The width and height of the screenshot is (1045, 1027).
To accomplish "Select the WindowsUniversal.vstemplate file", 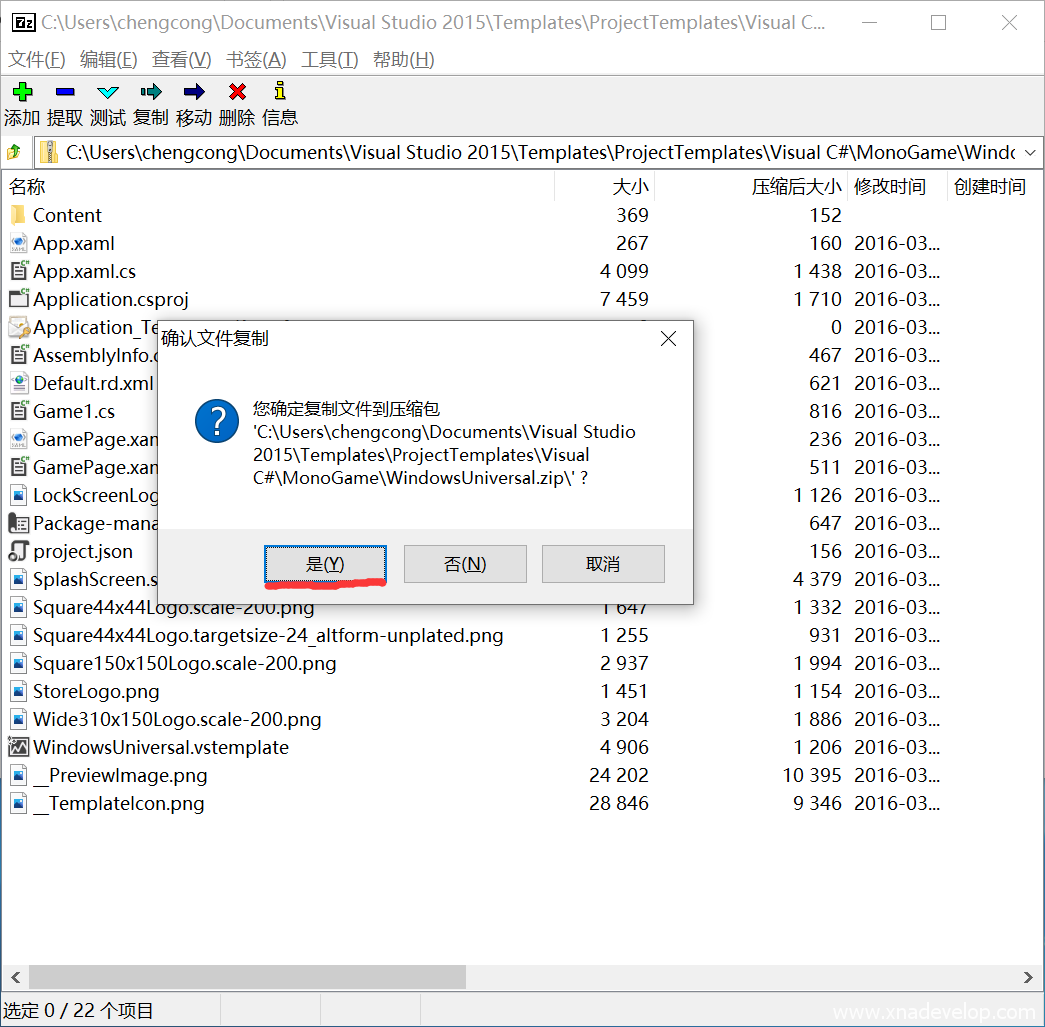I will pyautogui.click(x=160, y=747).
